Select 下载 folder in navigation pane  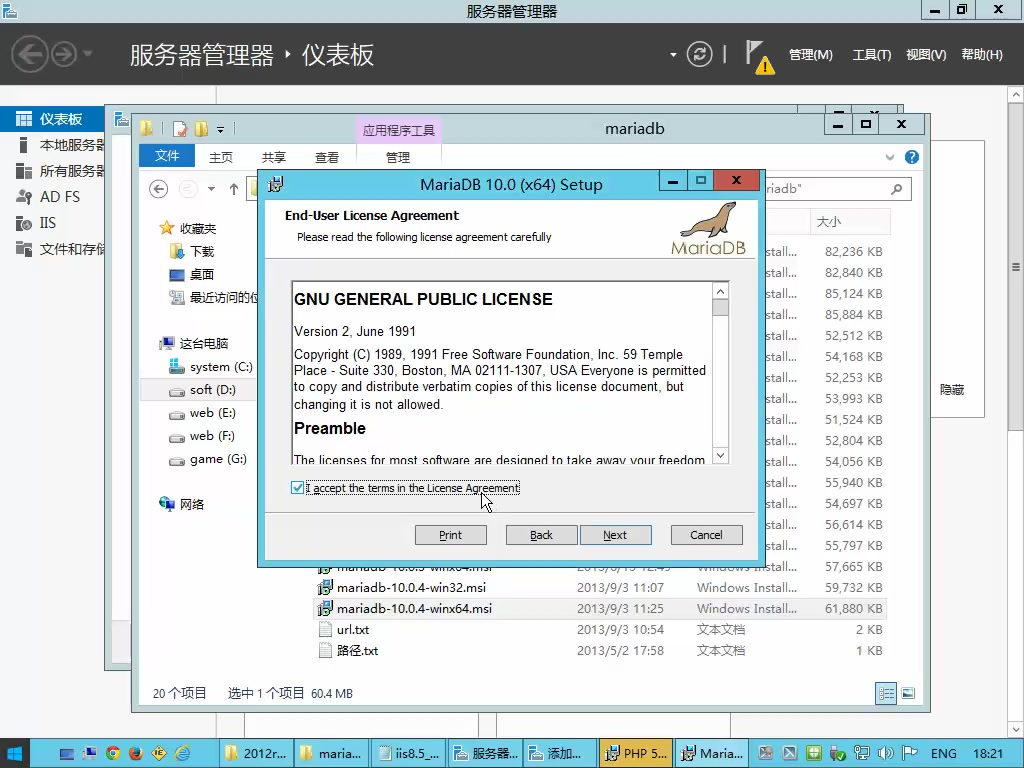202,251
